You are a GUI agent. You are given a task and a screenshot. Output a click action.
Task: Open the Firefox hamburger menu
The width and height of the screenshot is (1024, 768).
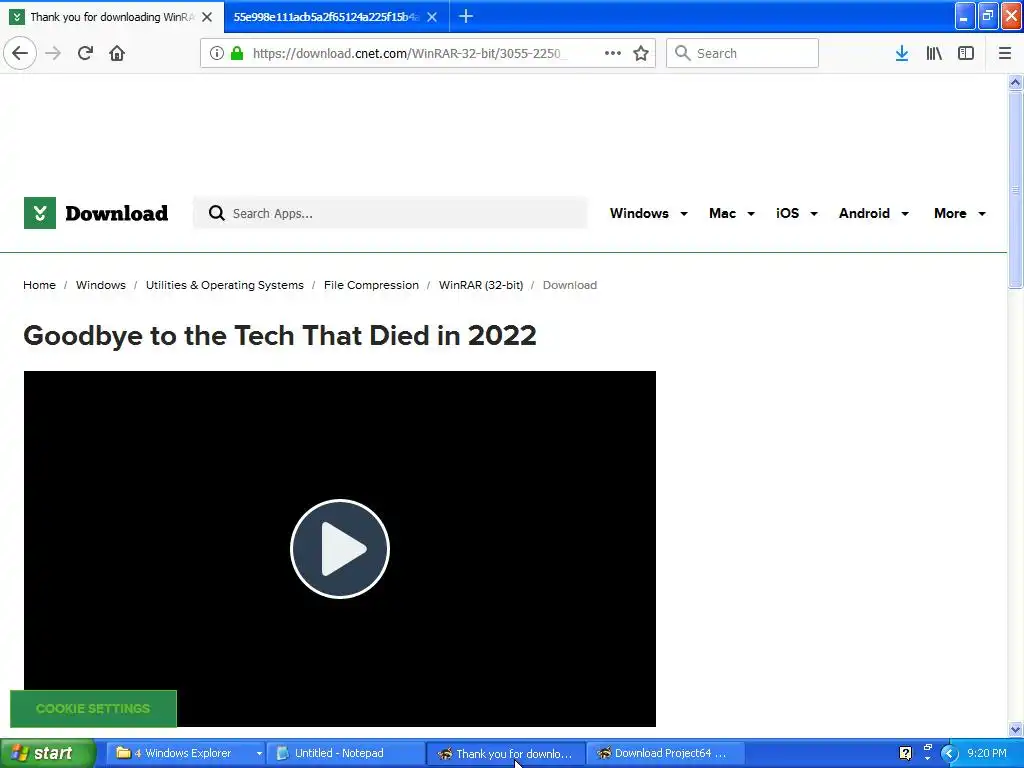(x=1005, y=53)
